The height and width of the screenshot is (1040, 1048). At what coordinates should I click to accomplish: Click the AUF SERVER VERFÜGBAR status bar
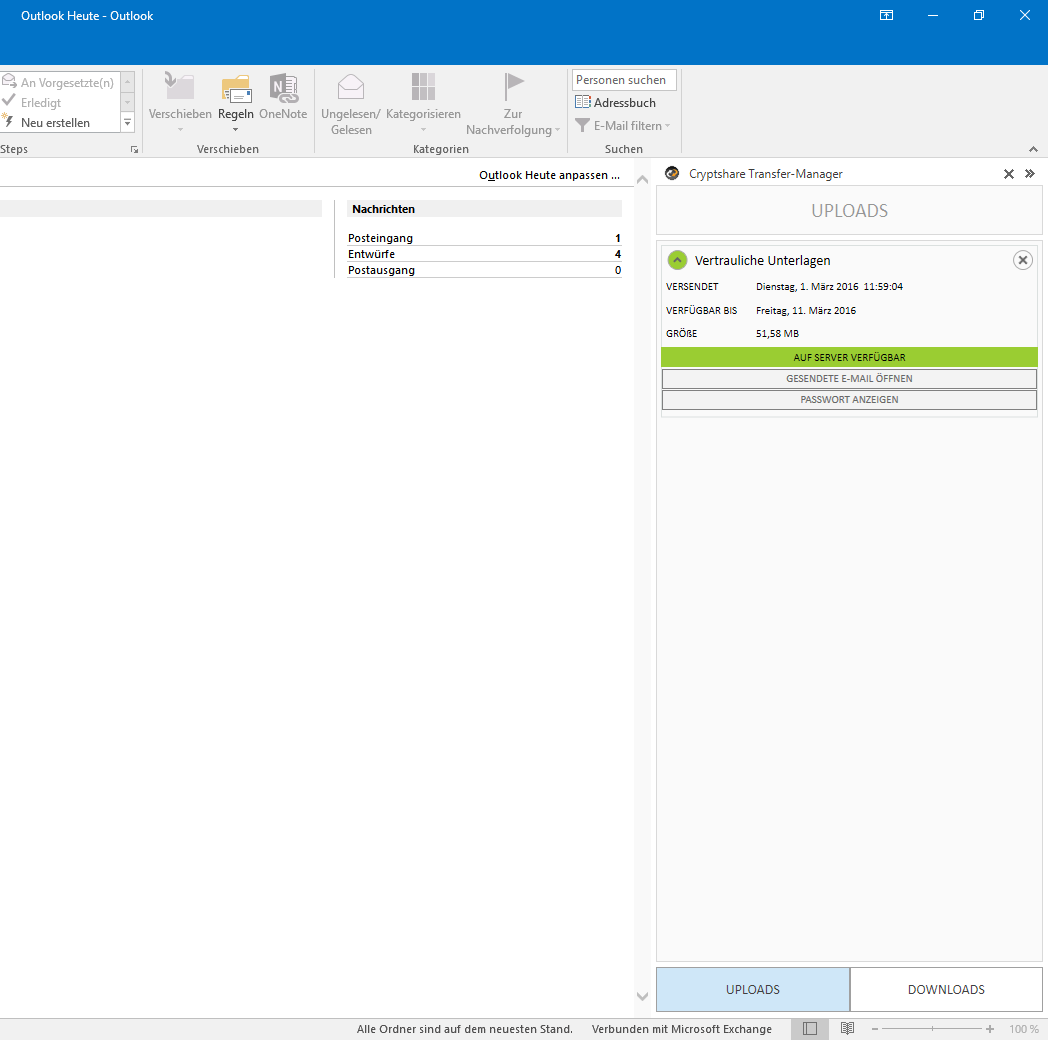pos(849,357)
